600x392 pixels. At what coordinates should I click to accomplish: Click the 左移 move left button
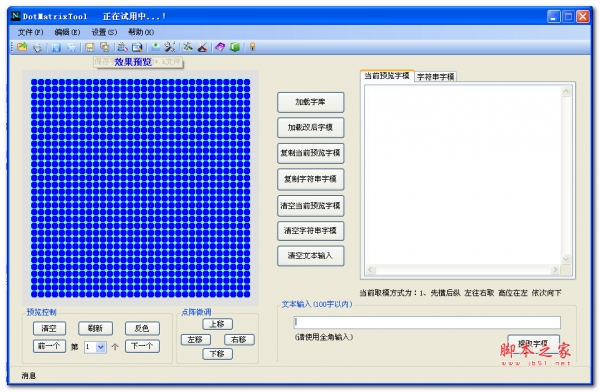(196, 340)
